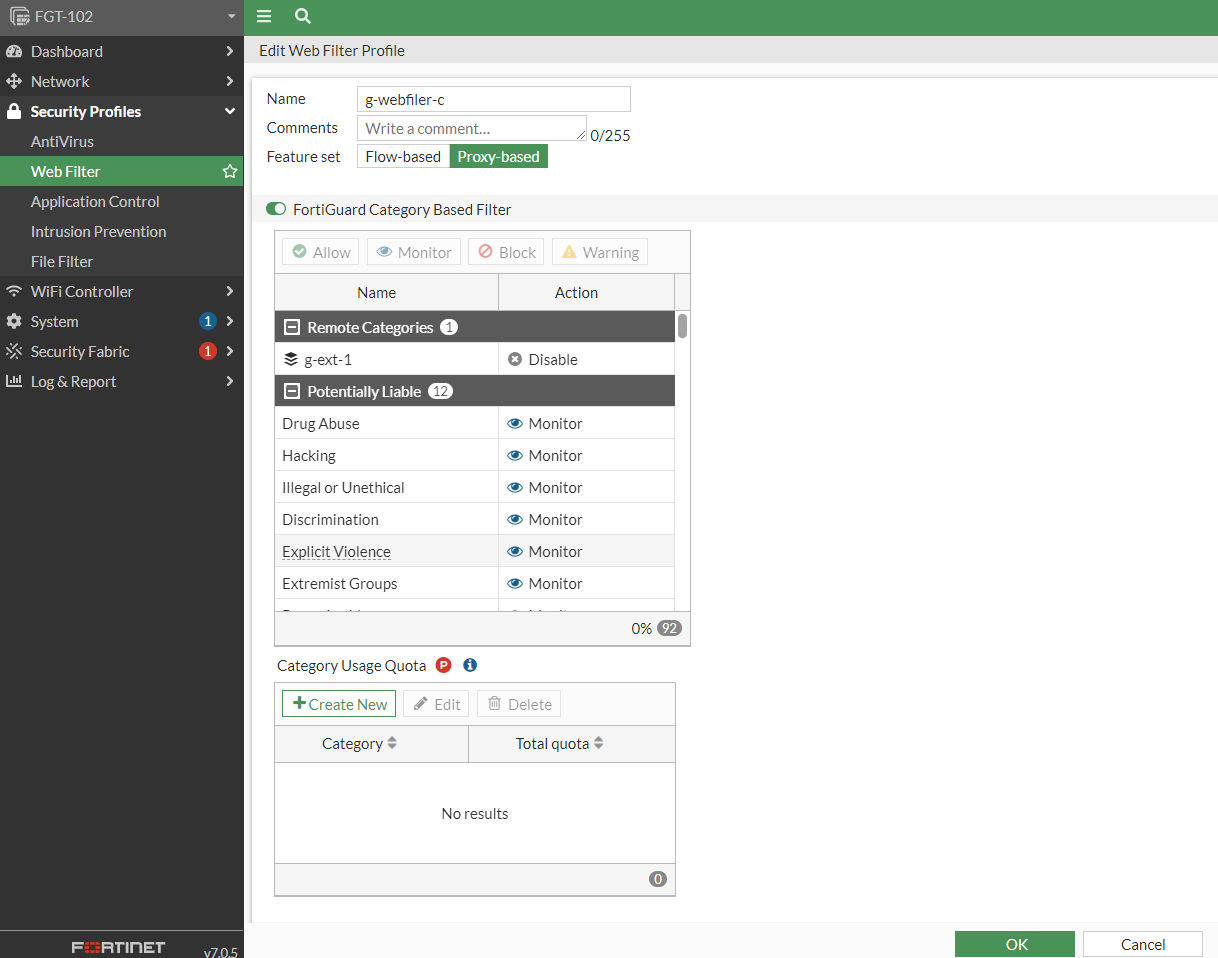This screenshot has width=1218, height=958.
Task: Click the Log & Report chart icon
Action: pos(14,381)
